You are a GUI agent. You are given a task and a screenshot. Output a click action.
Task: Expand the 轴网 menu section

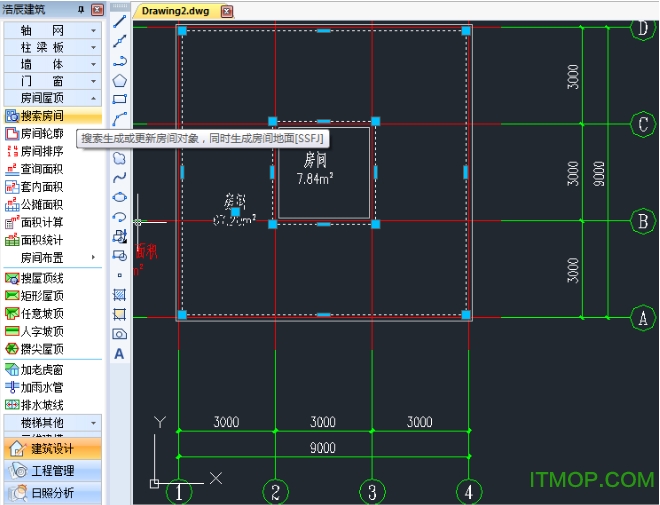point(53,30)
